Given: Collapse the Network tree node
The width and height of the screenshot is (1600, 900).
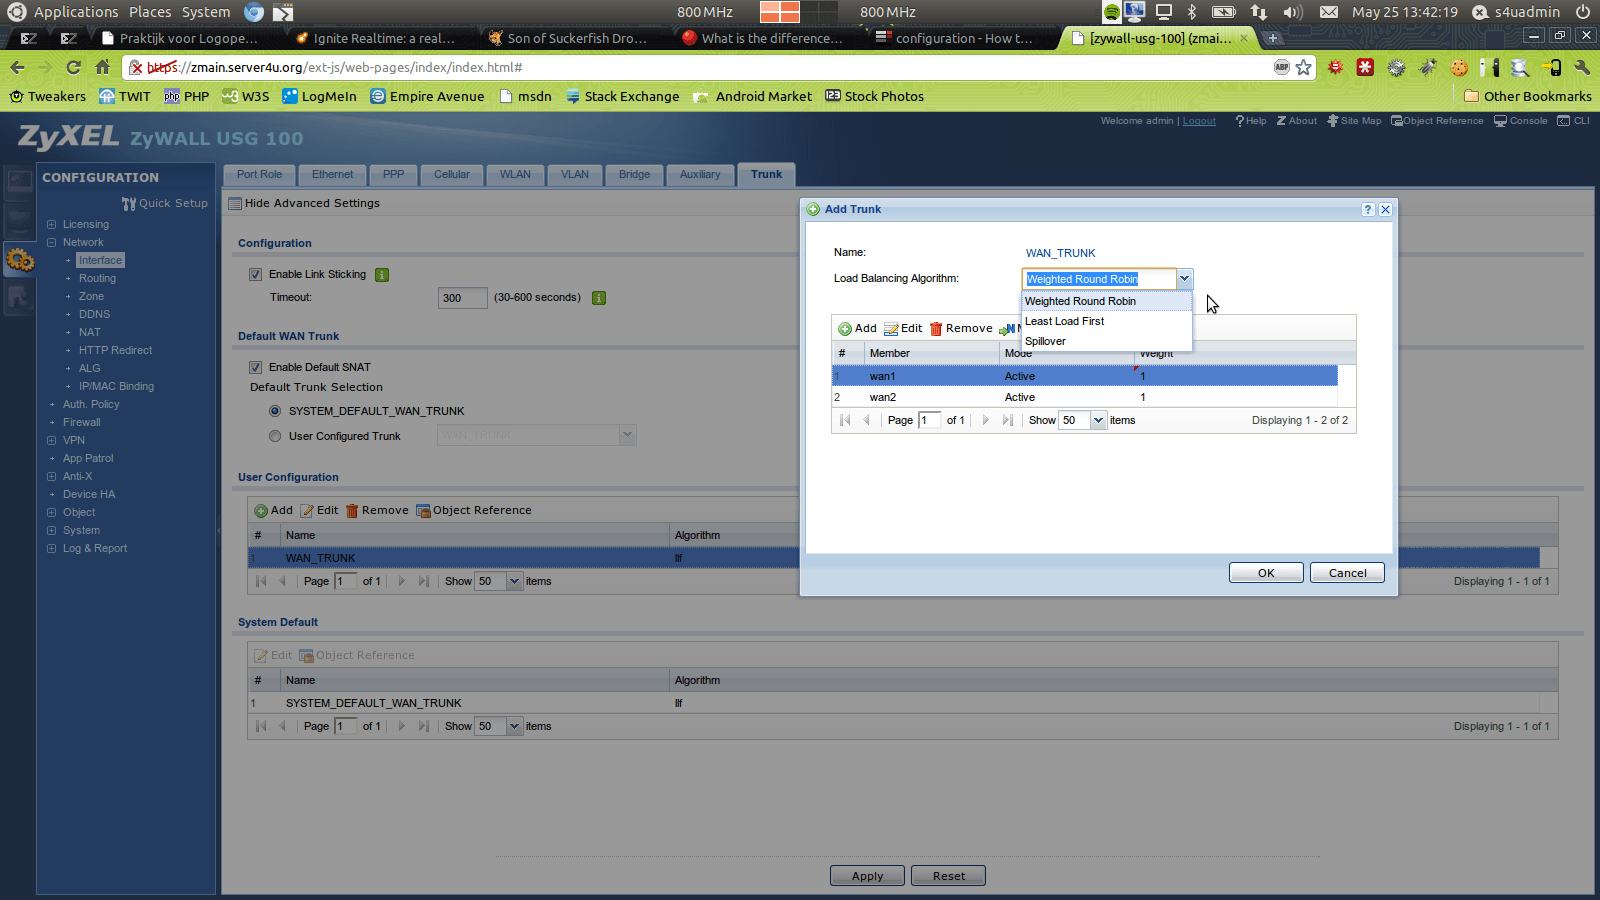Looking at the screenshot, I should tap(51, 243).
